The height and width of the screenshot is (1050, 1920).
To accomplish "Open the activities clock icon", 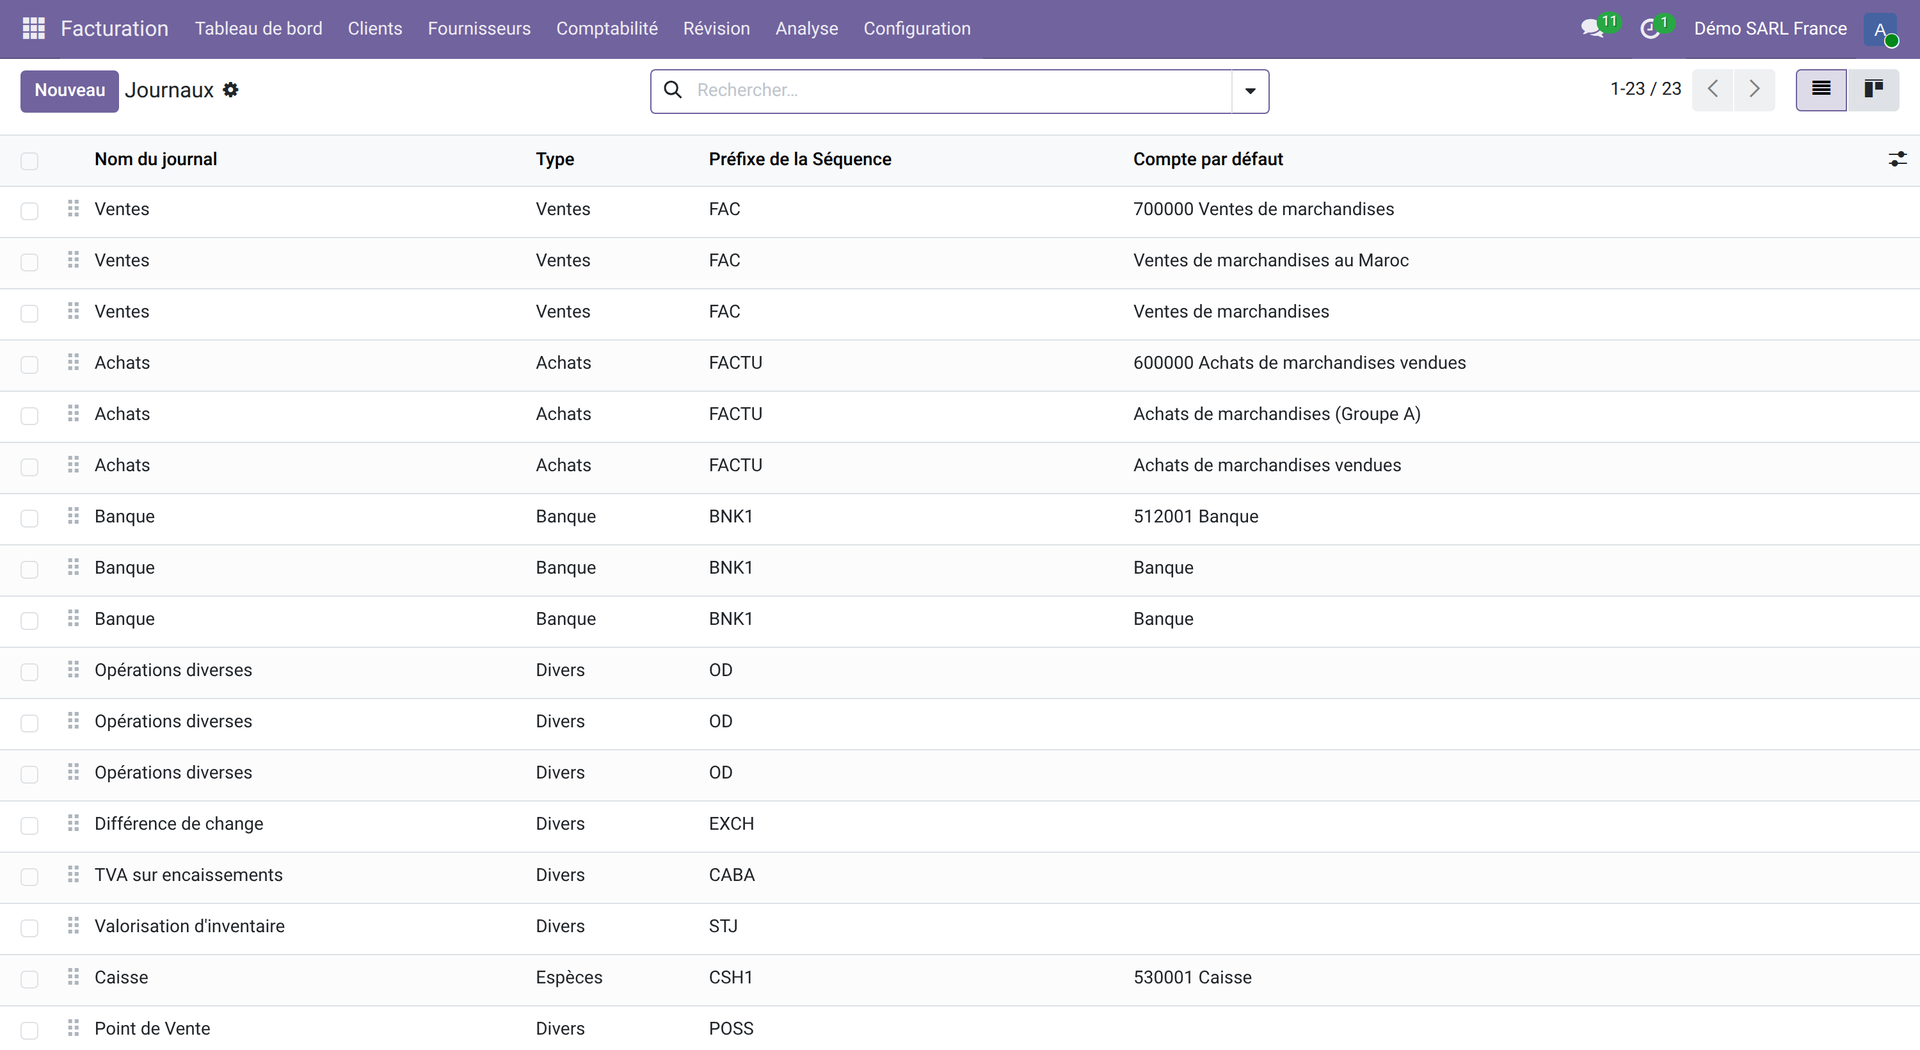I will tap(1650, 29).
